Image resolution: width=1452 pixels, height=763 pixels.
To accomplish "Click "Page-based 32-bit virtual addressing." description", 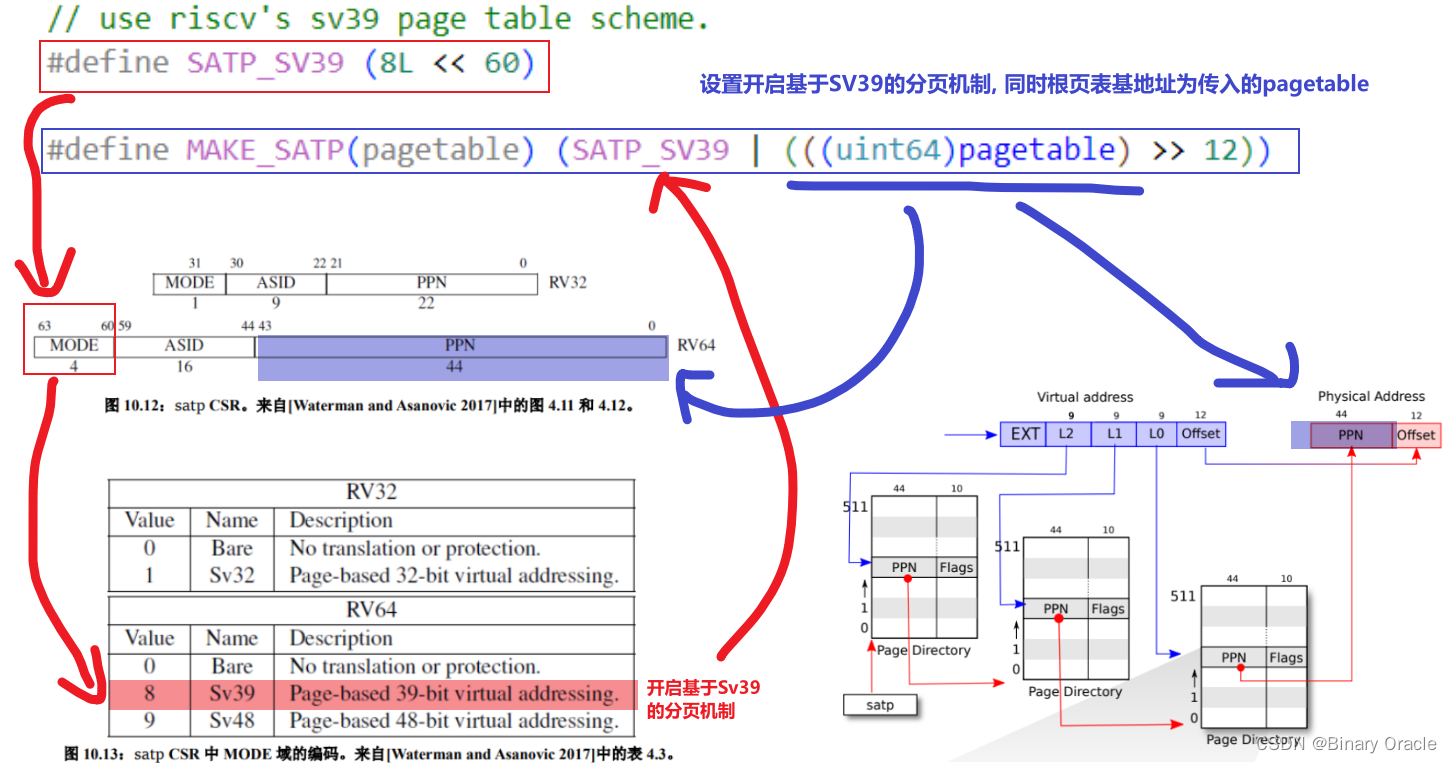I will (x=454, y=576).
